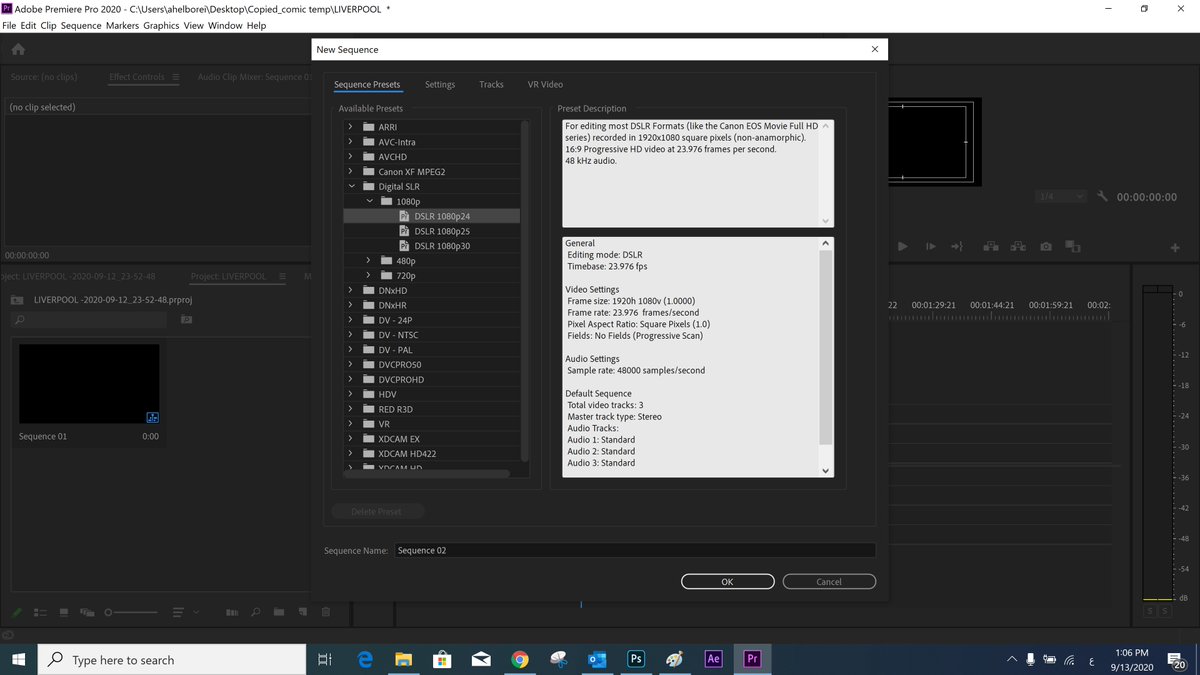The image size is (1200, 675).
Task: Click the Sequence Name input field
Action: 635,550
